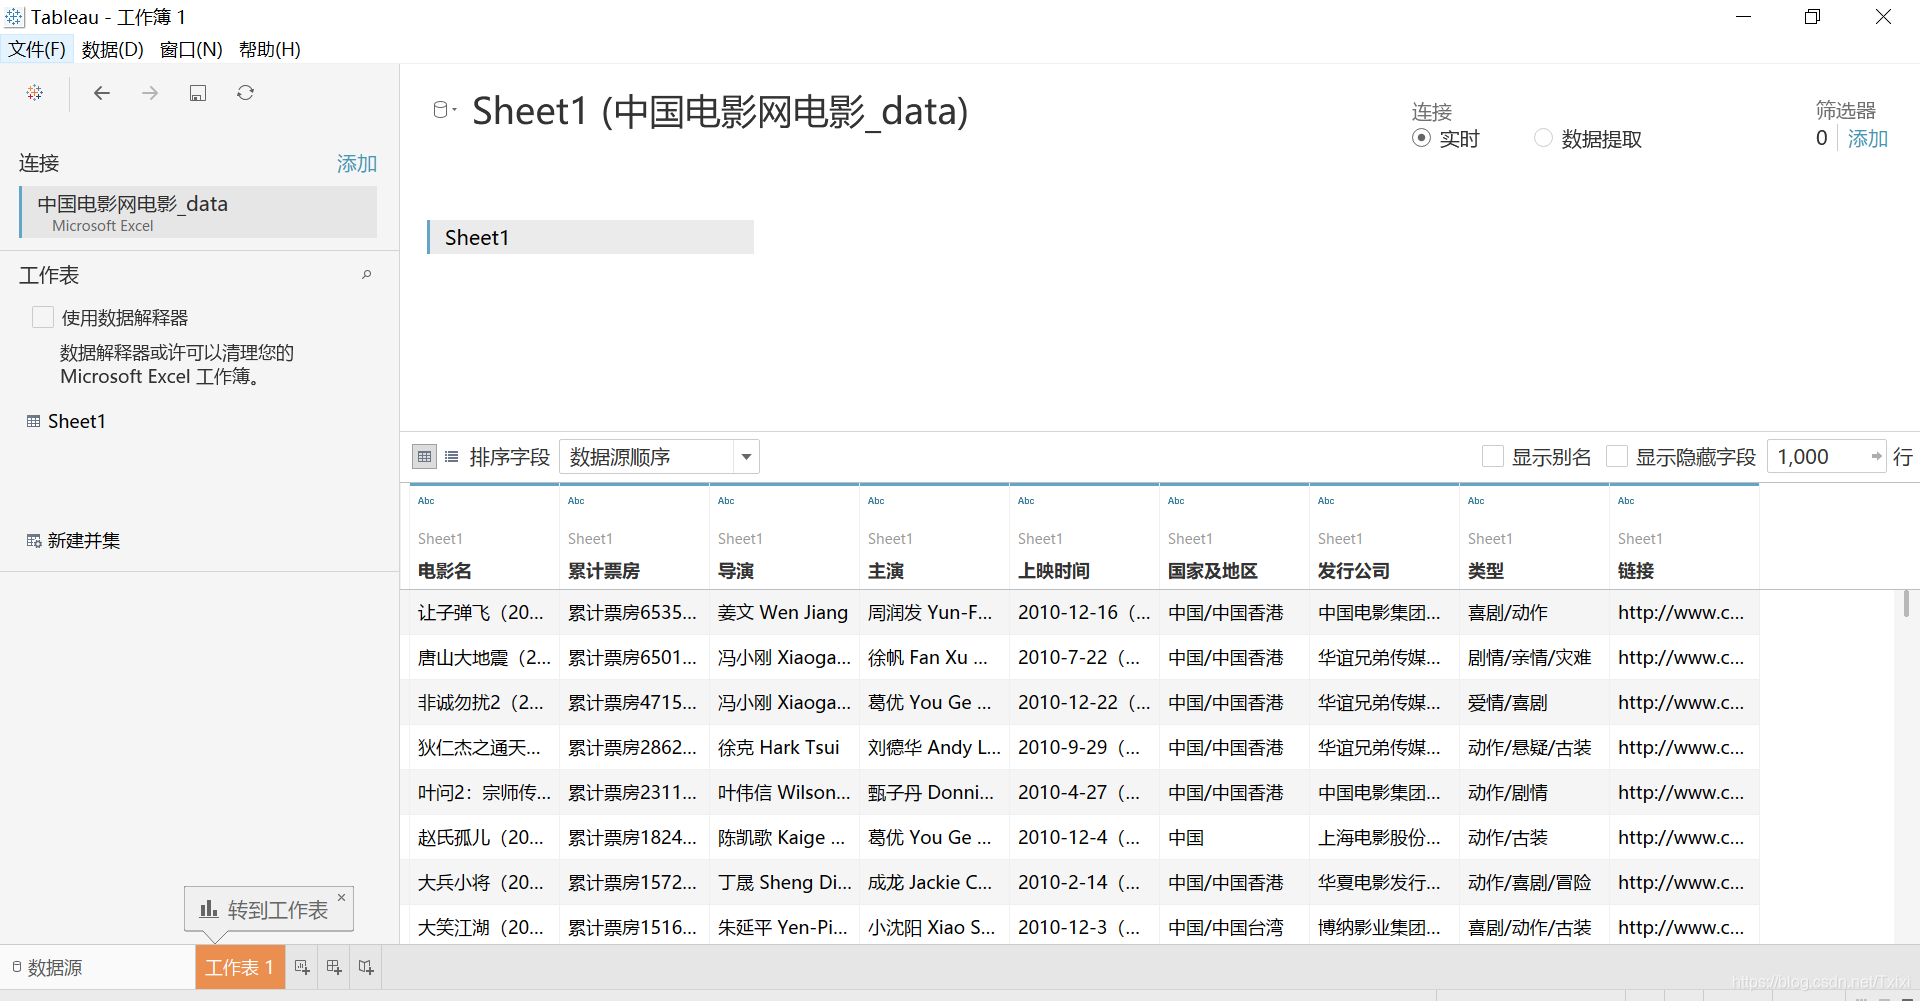Screen dimensions: 1920x1001
Task: Switch to the 工作表 1 tab
Action: coord(239,967)
